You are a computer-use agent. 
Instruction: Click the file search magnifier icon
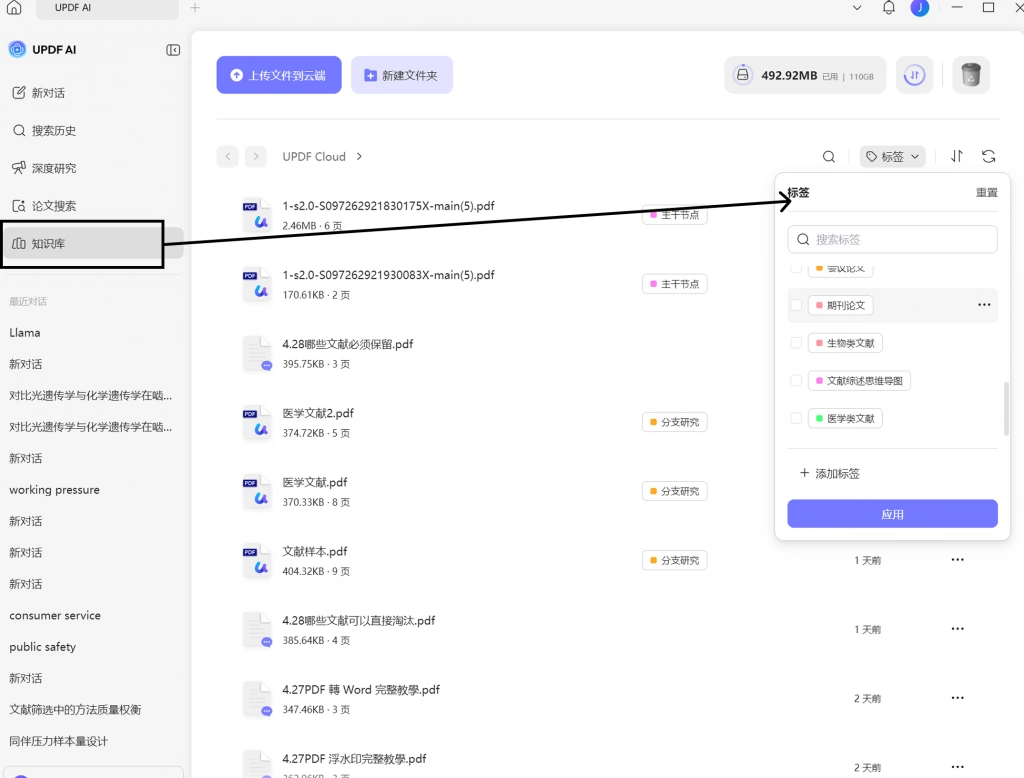[829, 157]
